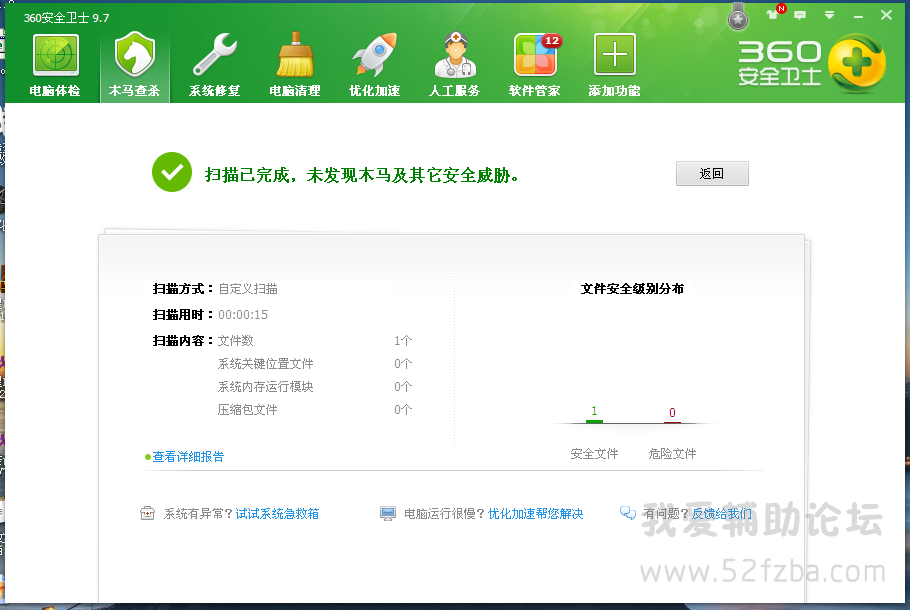Viewport: 910px width, 610px height.
Task: Open the feedback speech bubble icon in title bar
Action: click(800, 15)
